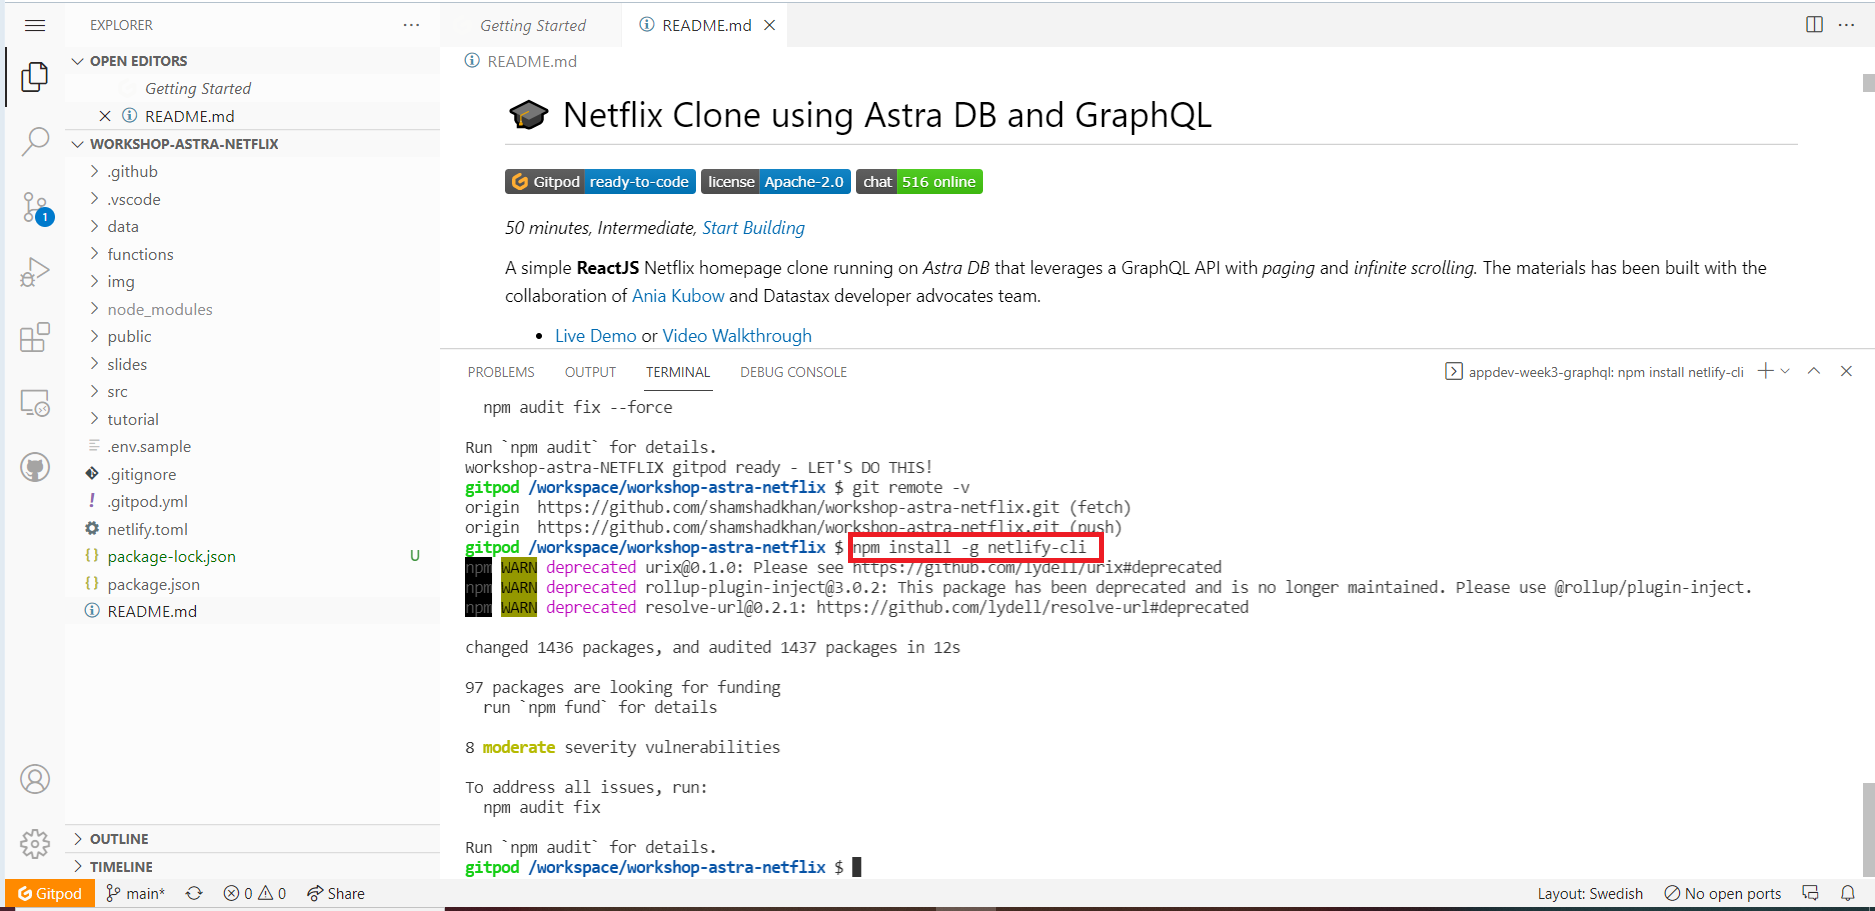The height and width of the screenshot is (911, 1875).
Task: Click the GitHub icon in the activity bar
Action: (35, 466)
